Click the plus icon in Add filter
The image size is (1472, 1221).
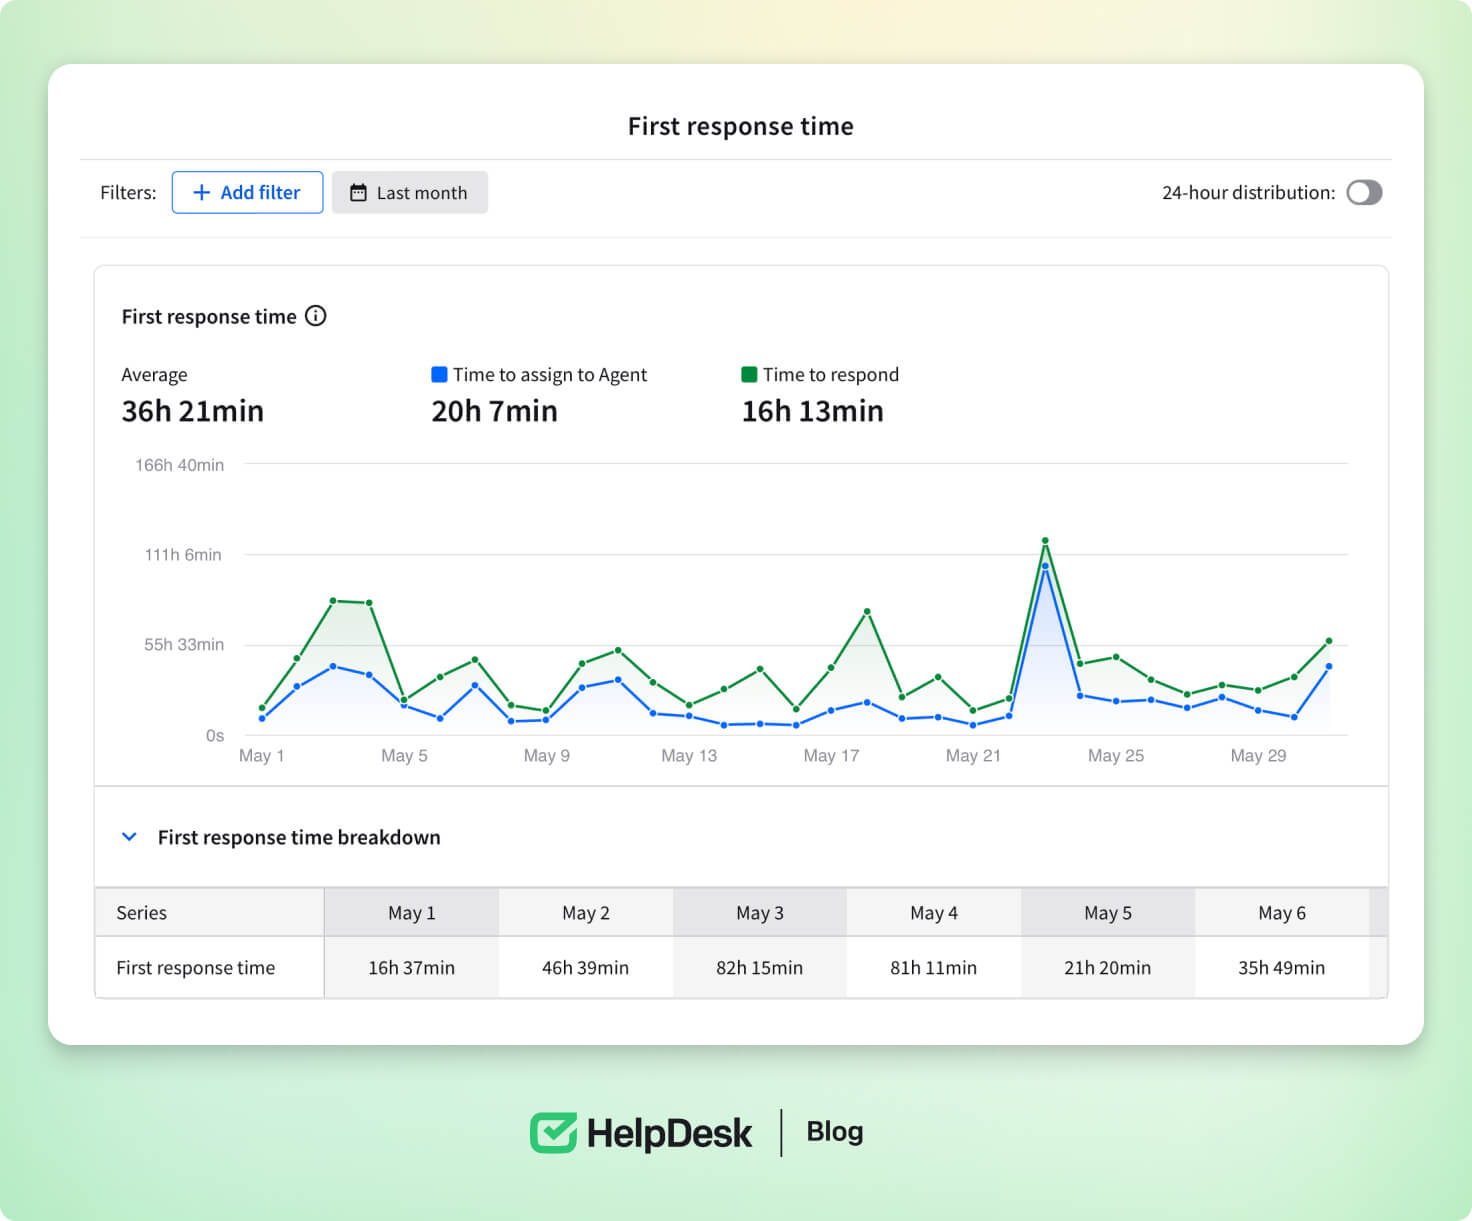click(x=201, y=192)
